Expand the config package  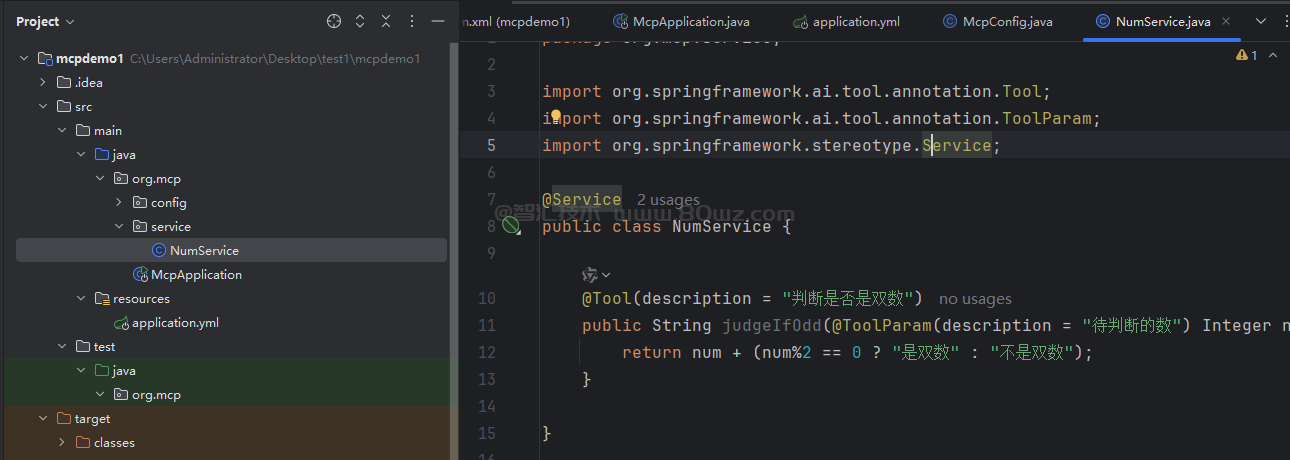pyautogui.click(x=119, y=203)
